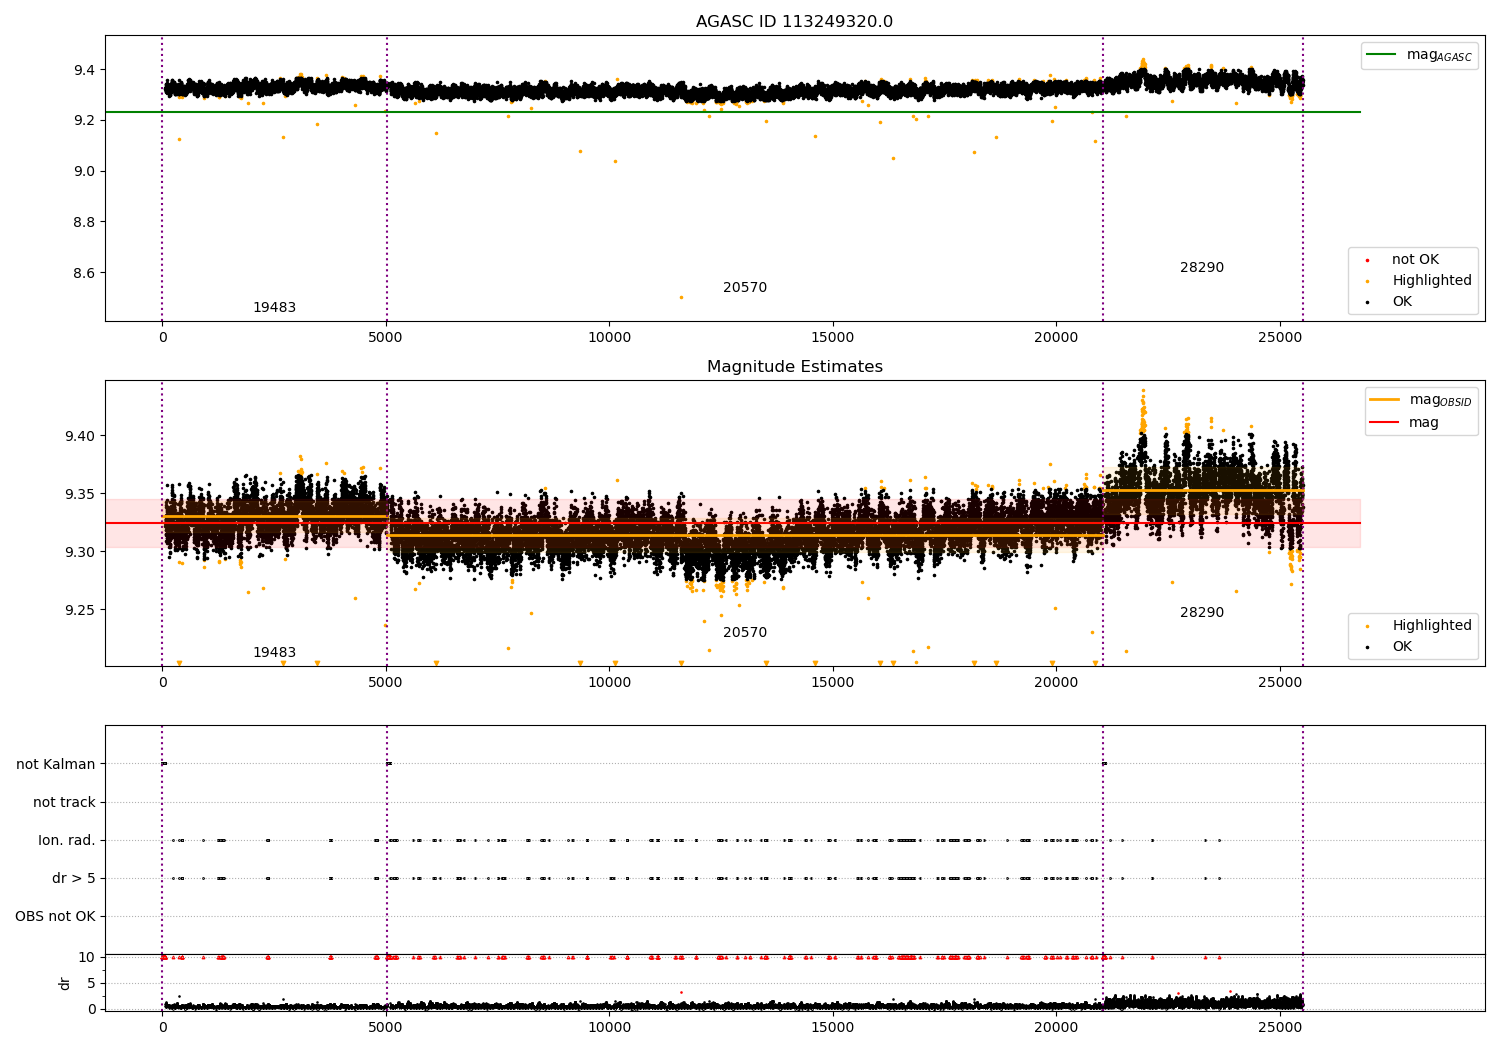Click y-tick 9.2 on top plot
This screenshot has height=1050, width=1500.
pyautogui.click(x=85, y=121)
